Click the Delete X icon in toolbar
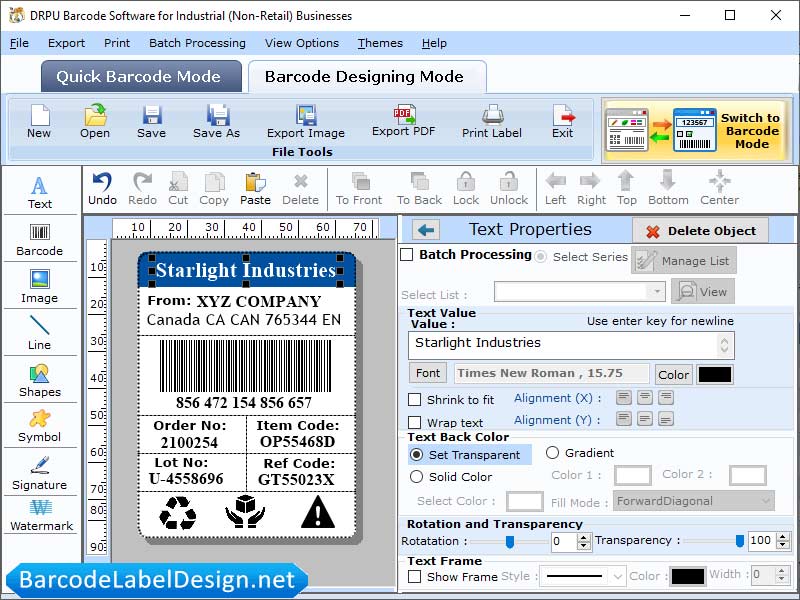800x600 pixels. (301, 181)
